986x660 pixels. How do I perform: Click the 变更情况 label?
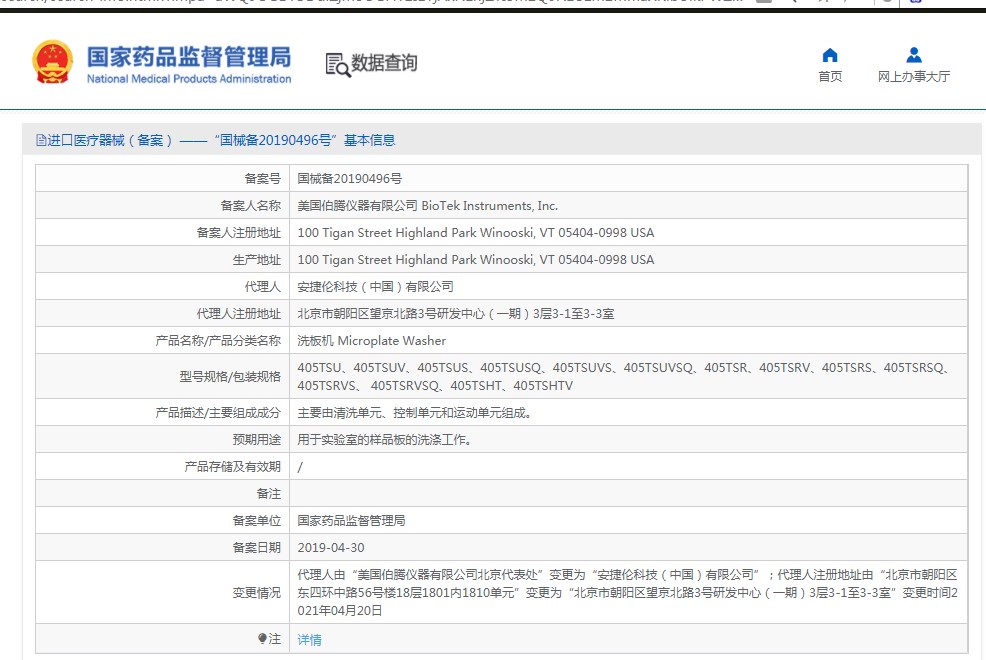(x=257, y=593)
